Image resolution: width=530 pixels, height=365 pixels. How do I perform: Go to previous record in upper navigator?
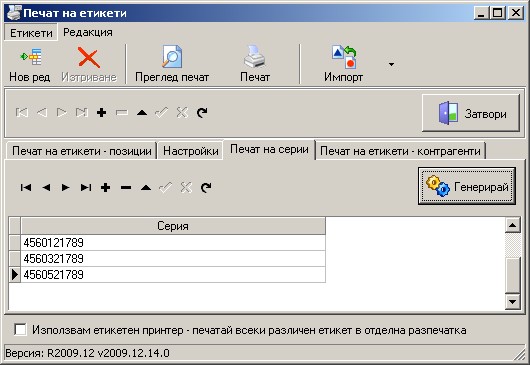42,113
